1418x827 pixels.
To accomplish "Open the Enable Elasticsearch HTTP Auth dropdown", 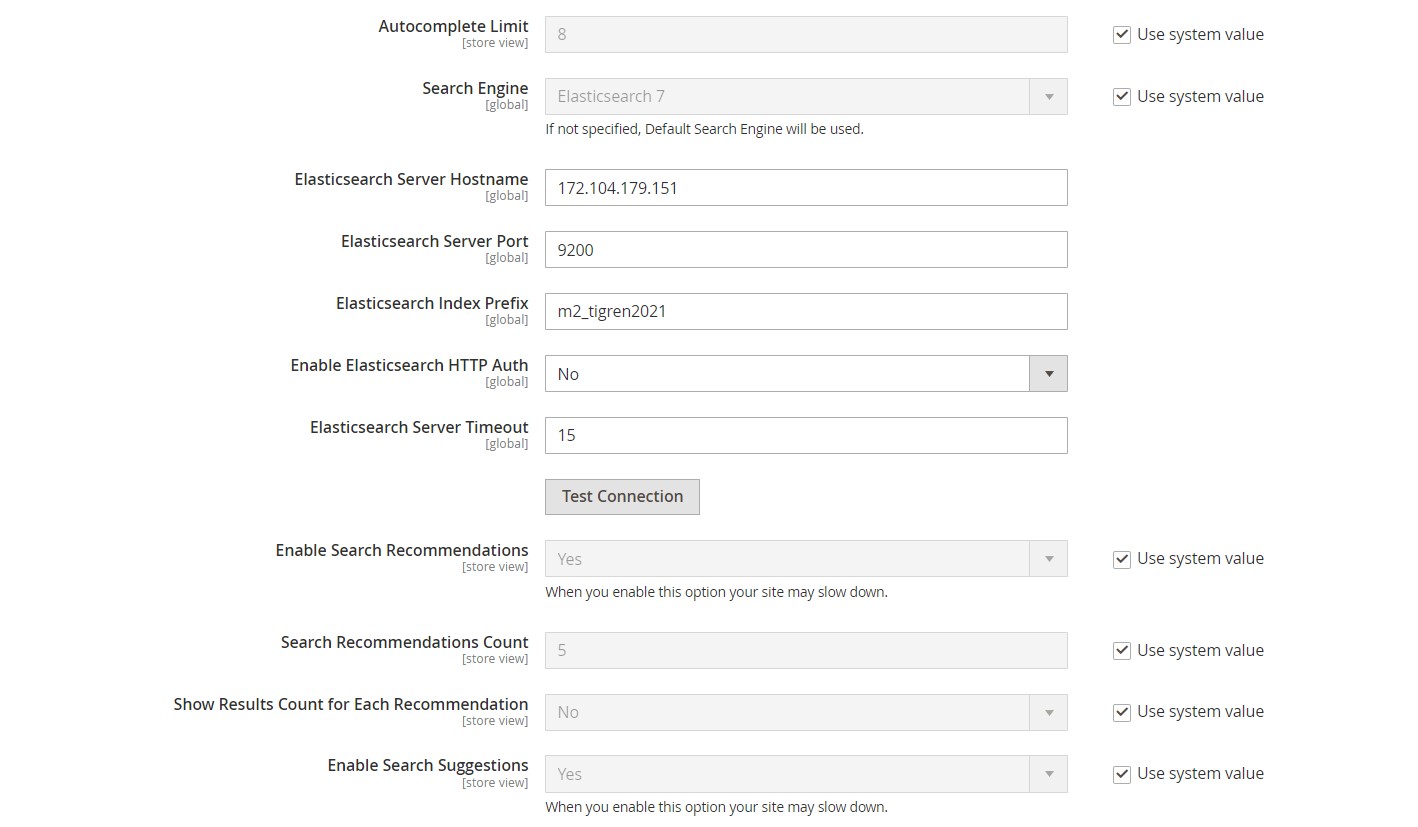I will click(x=805, y=374).
